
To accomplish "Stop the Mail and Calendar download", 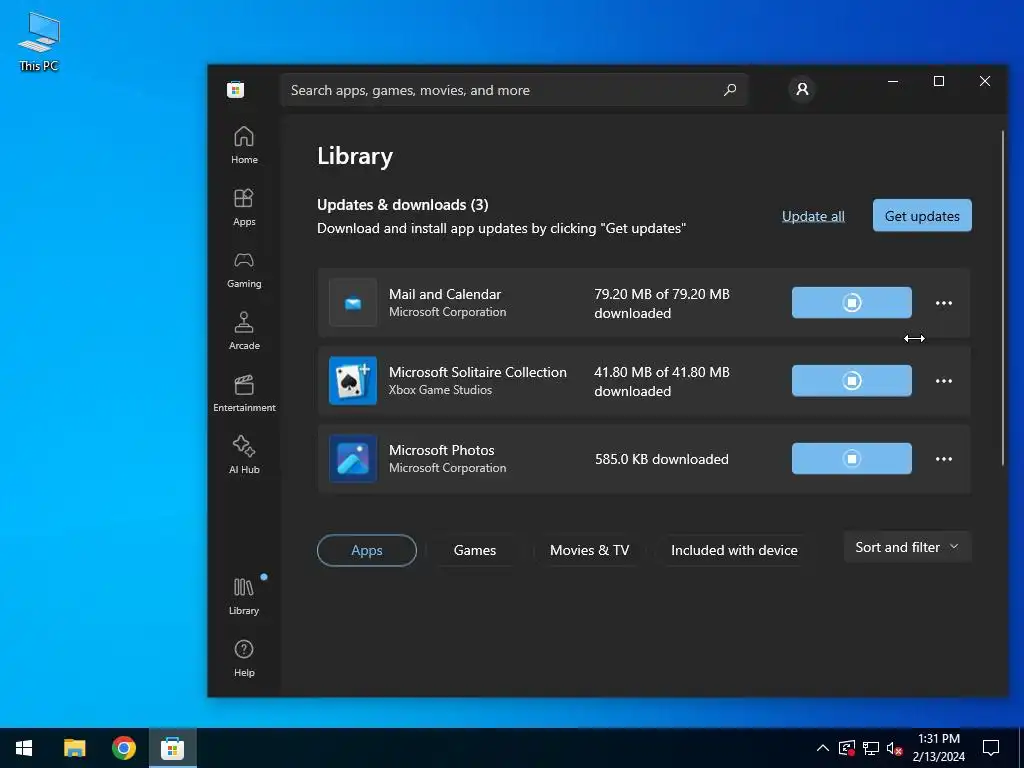I will 852,303.
